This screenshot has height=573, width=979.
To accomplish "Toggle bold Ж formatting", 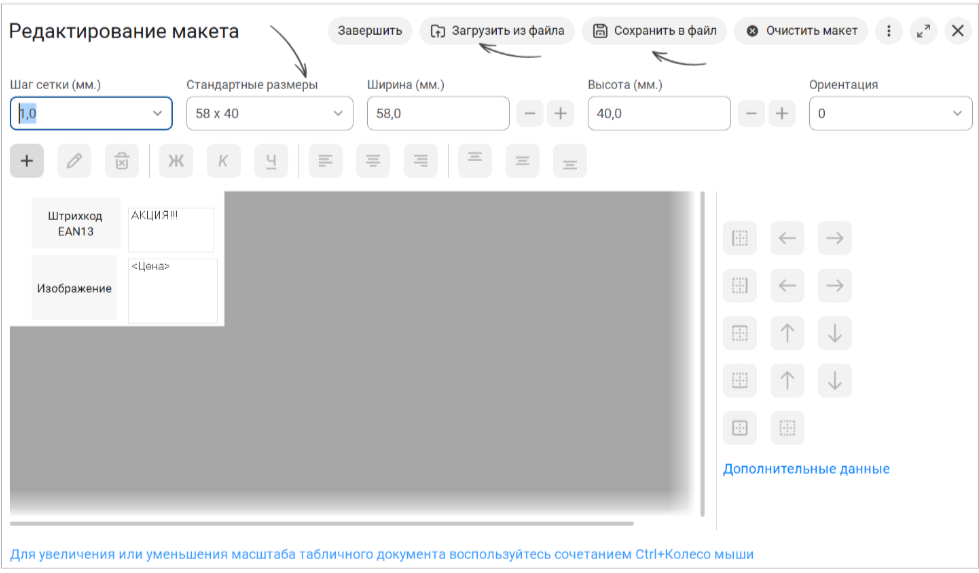I will tap(176, 161).
